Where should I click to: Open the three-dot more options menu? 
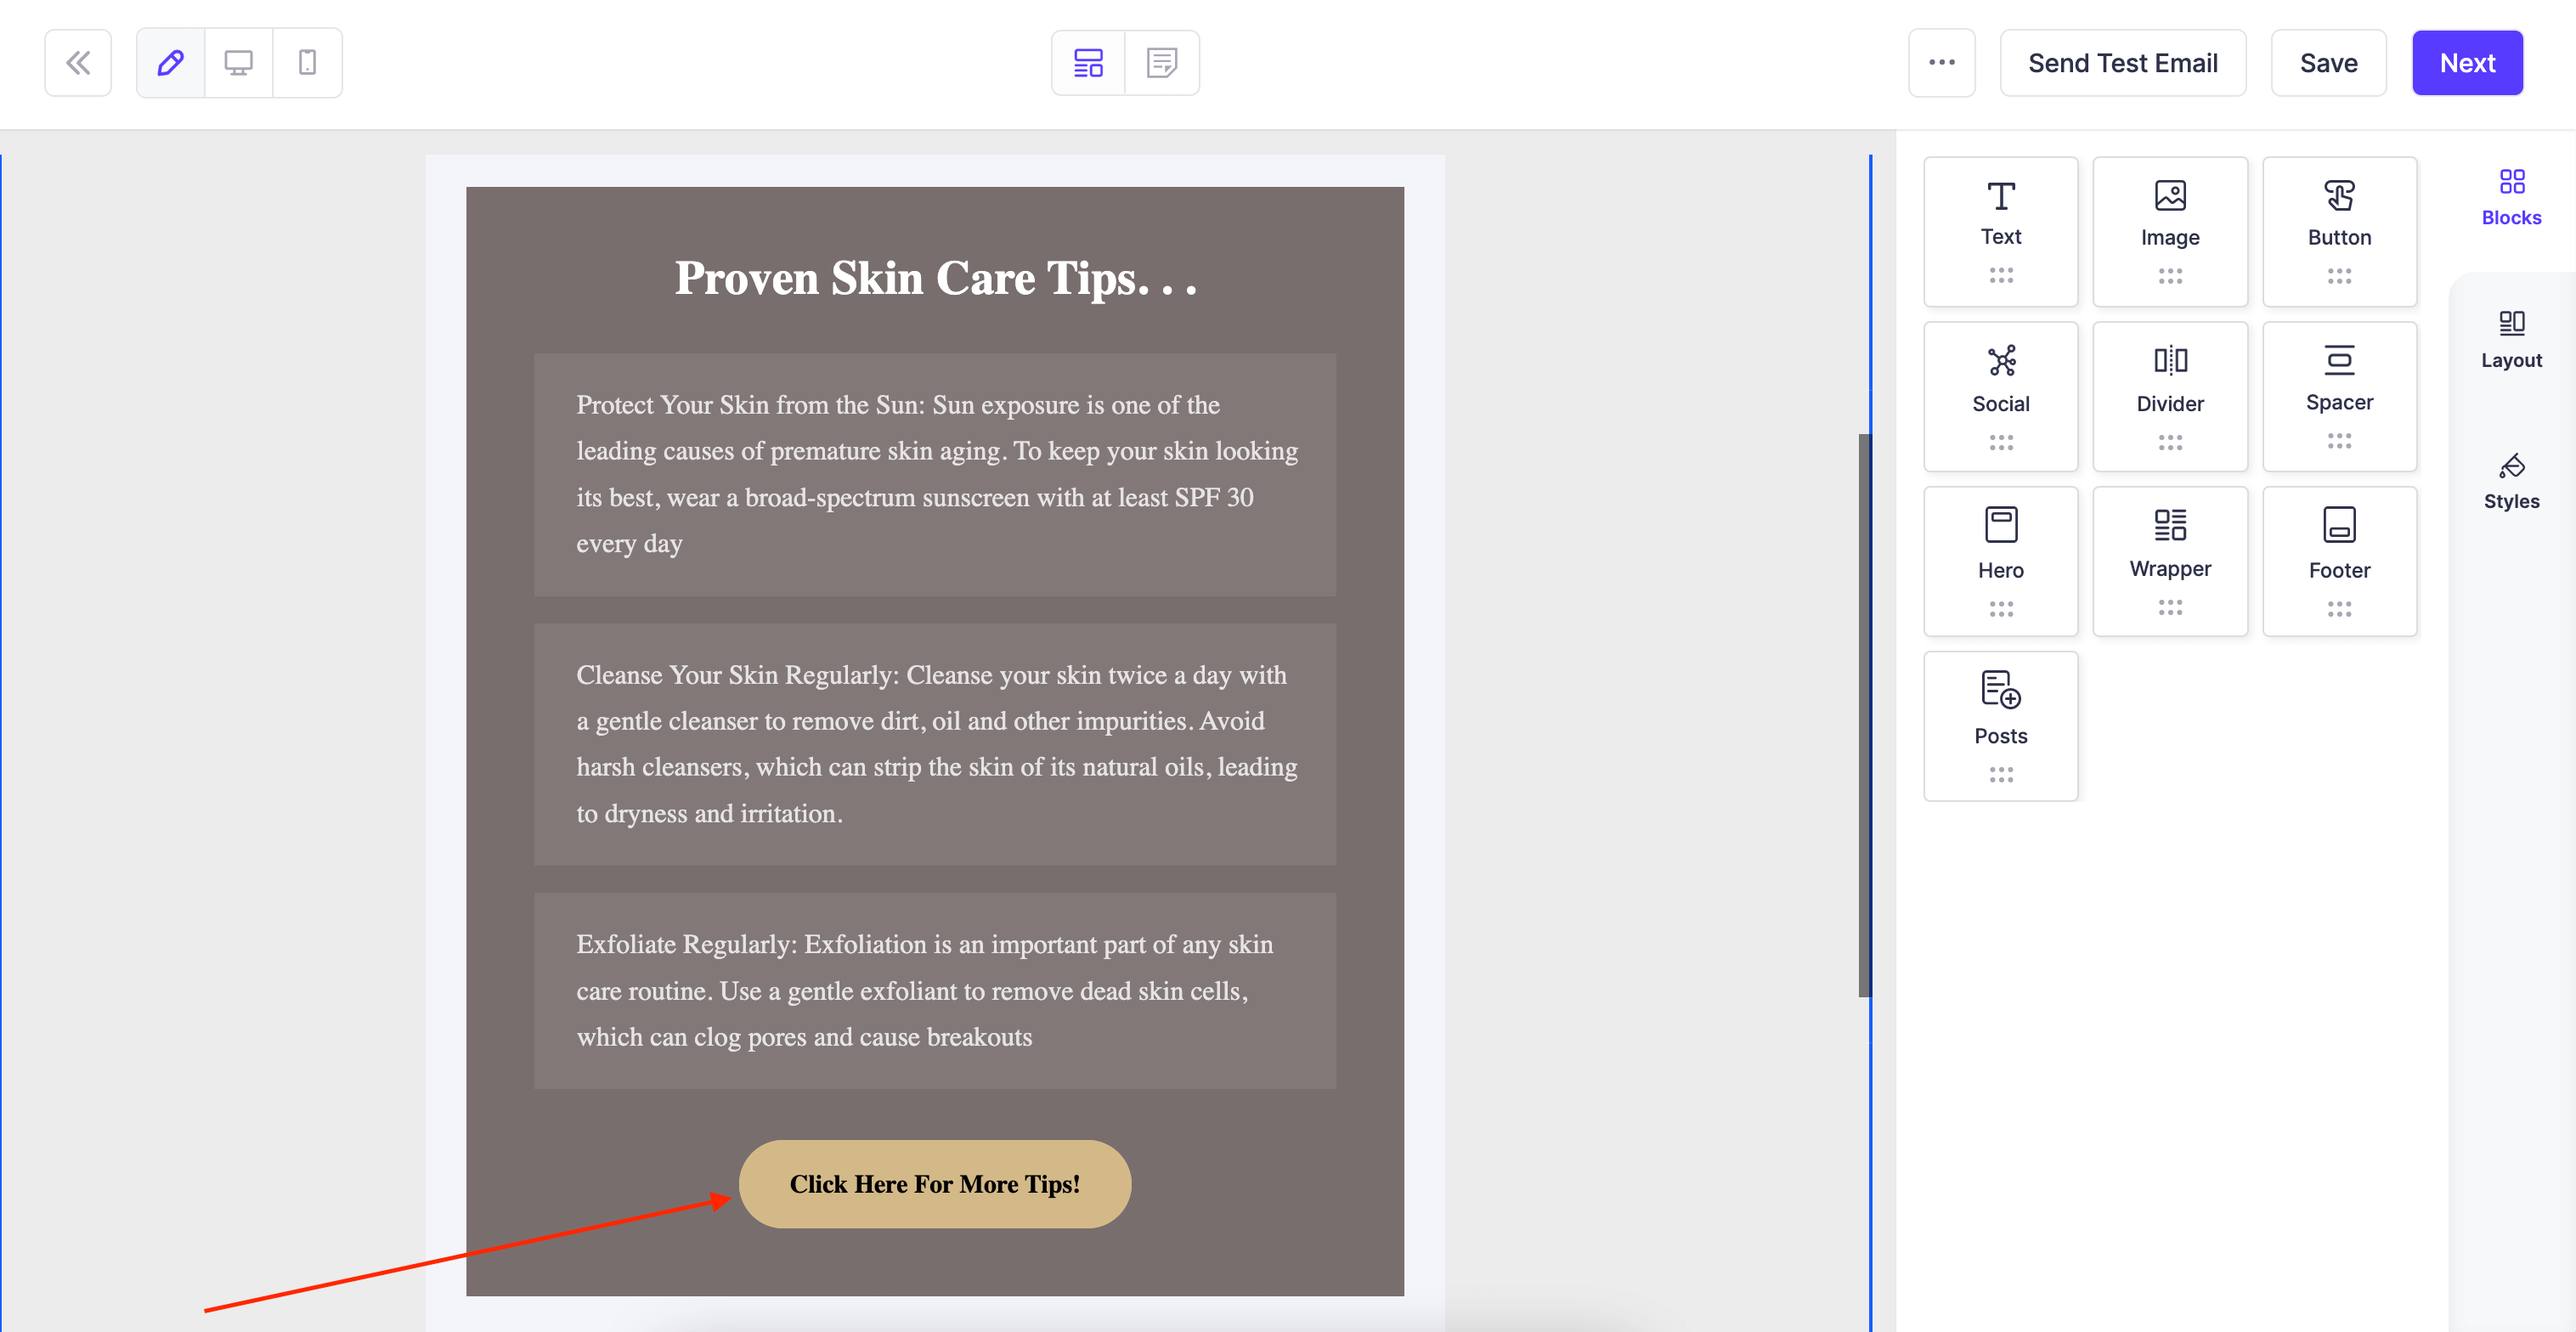1942,63
